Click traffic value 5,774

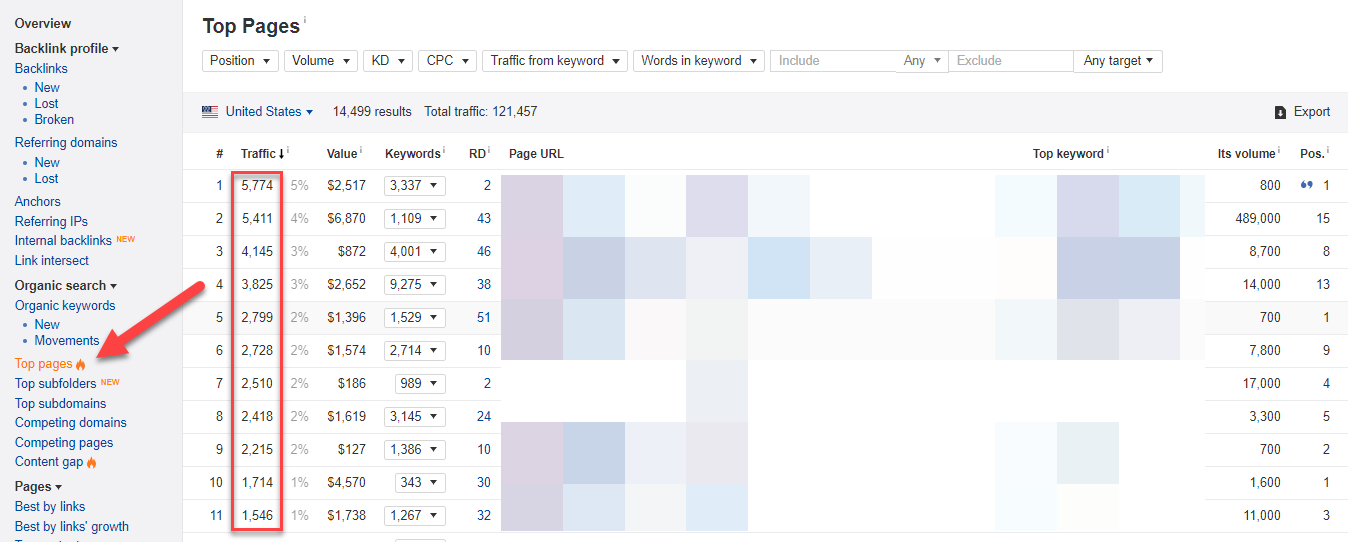[257, 186]
